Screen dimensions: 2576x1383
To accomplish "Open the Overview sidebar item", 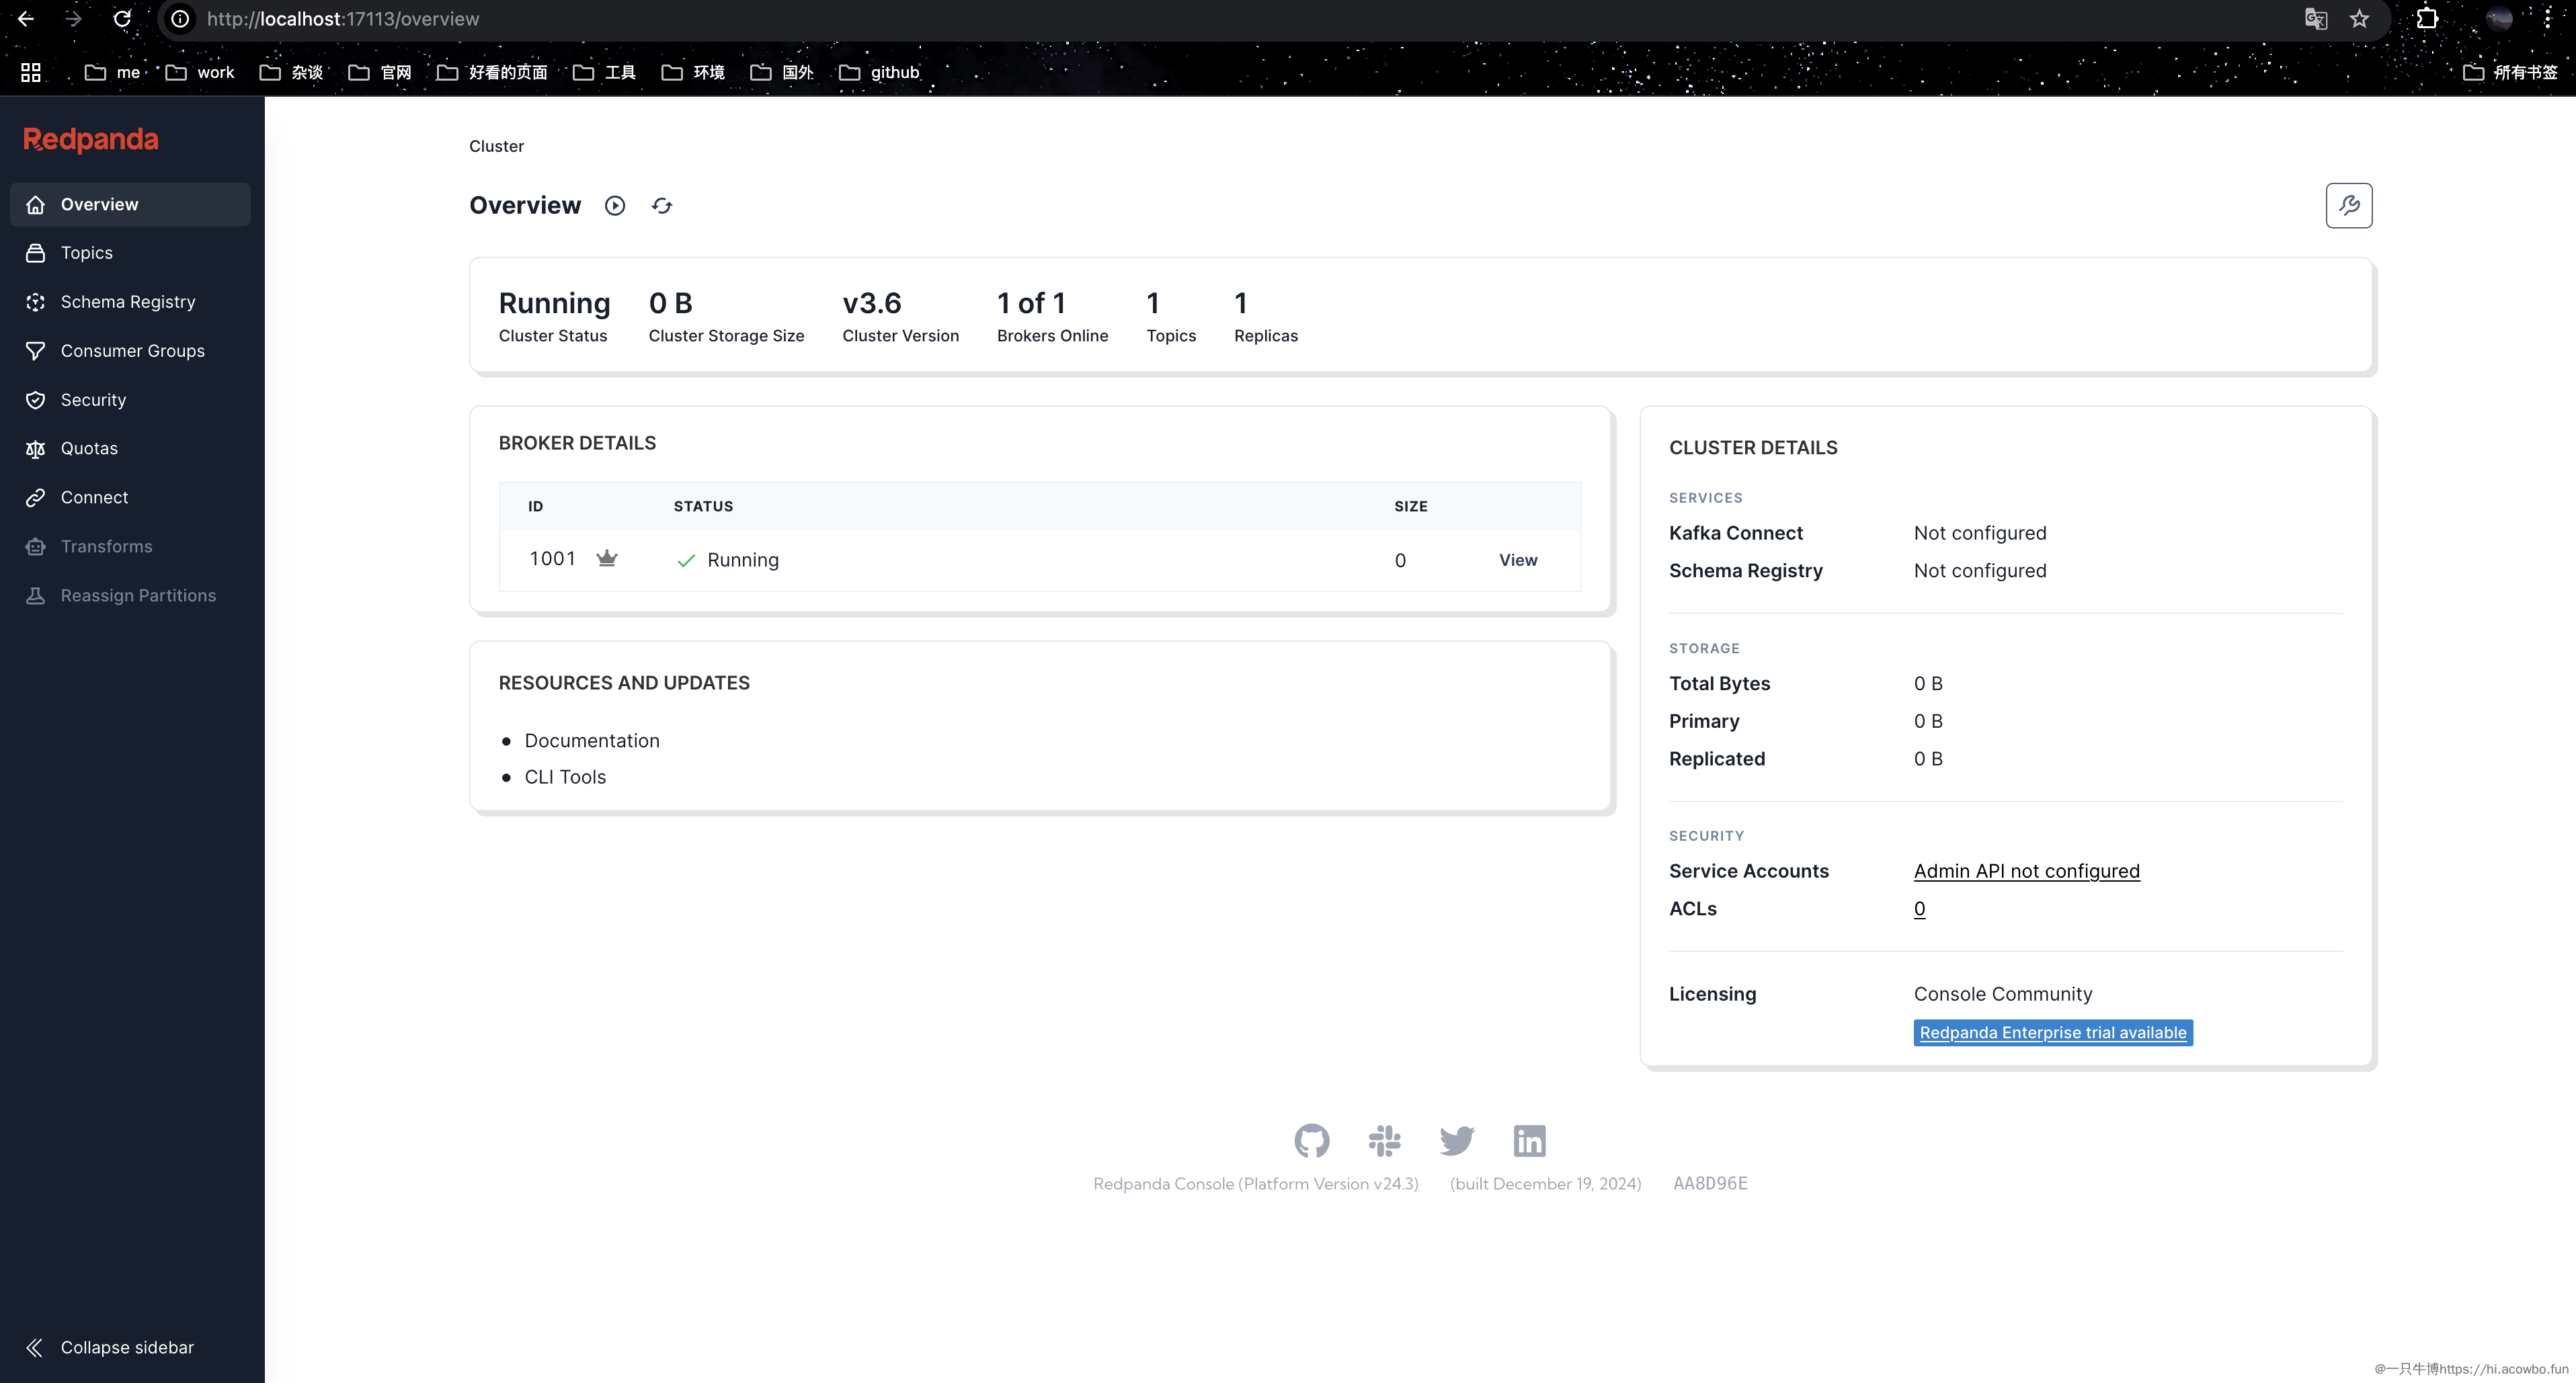I will point(130,204).
